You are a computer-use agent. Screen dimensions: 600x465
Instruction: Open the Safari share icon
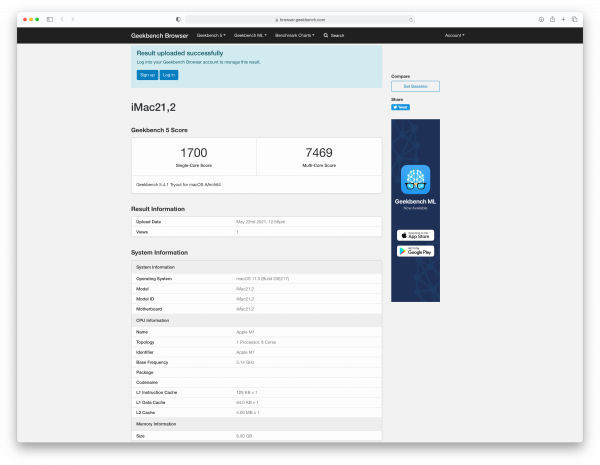tap(552, 19)
